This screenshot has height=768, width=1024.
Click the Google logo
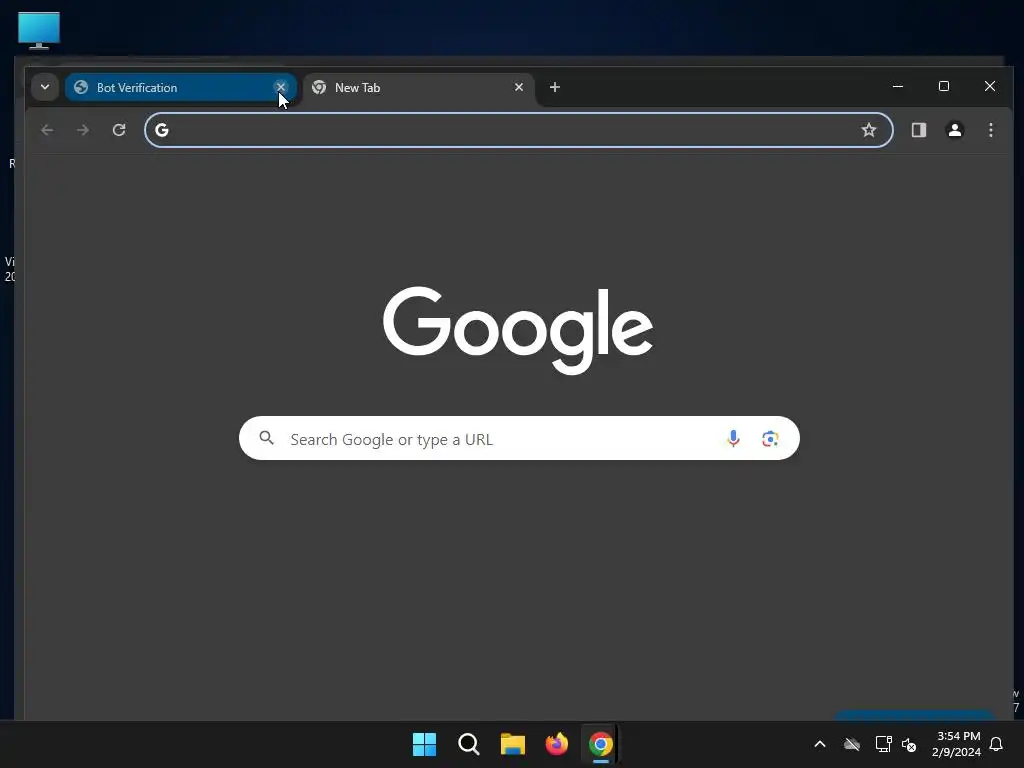(x=518, y=330)
